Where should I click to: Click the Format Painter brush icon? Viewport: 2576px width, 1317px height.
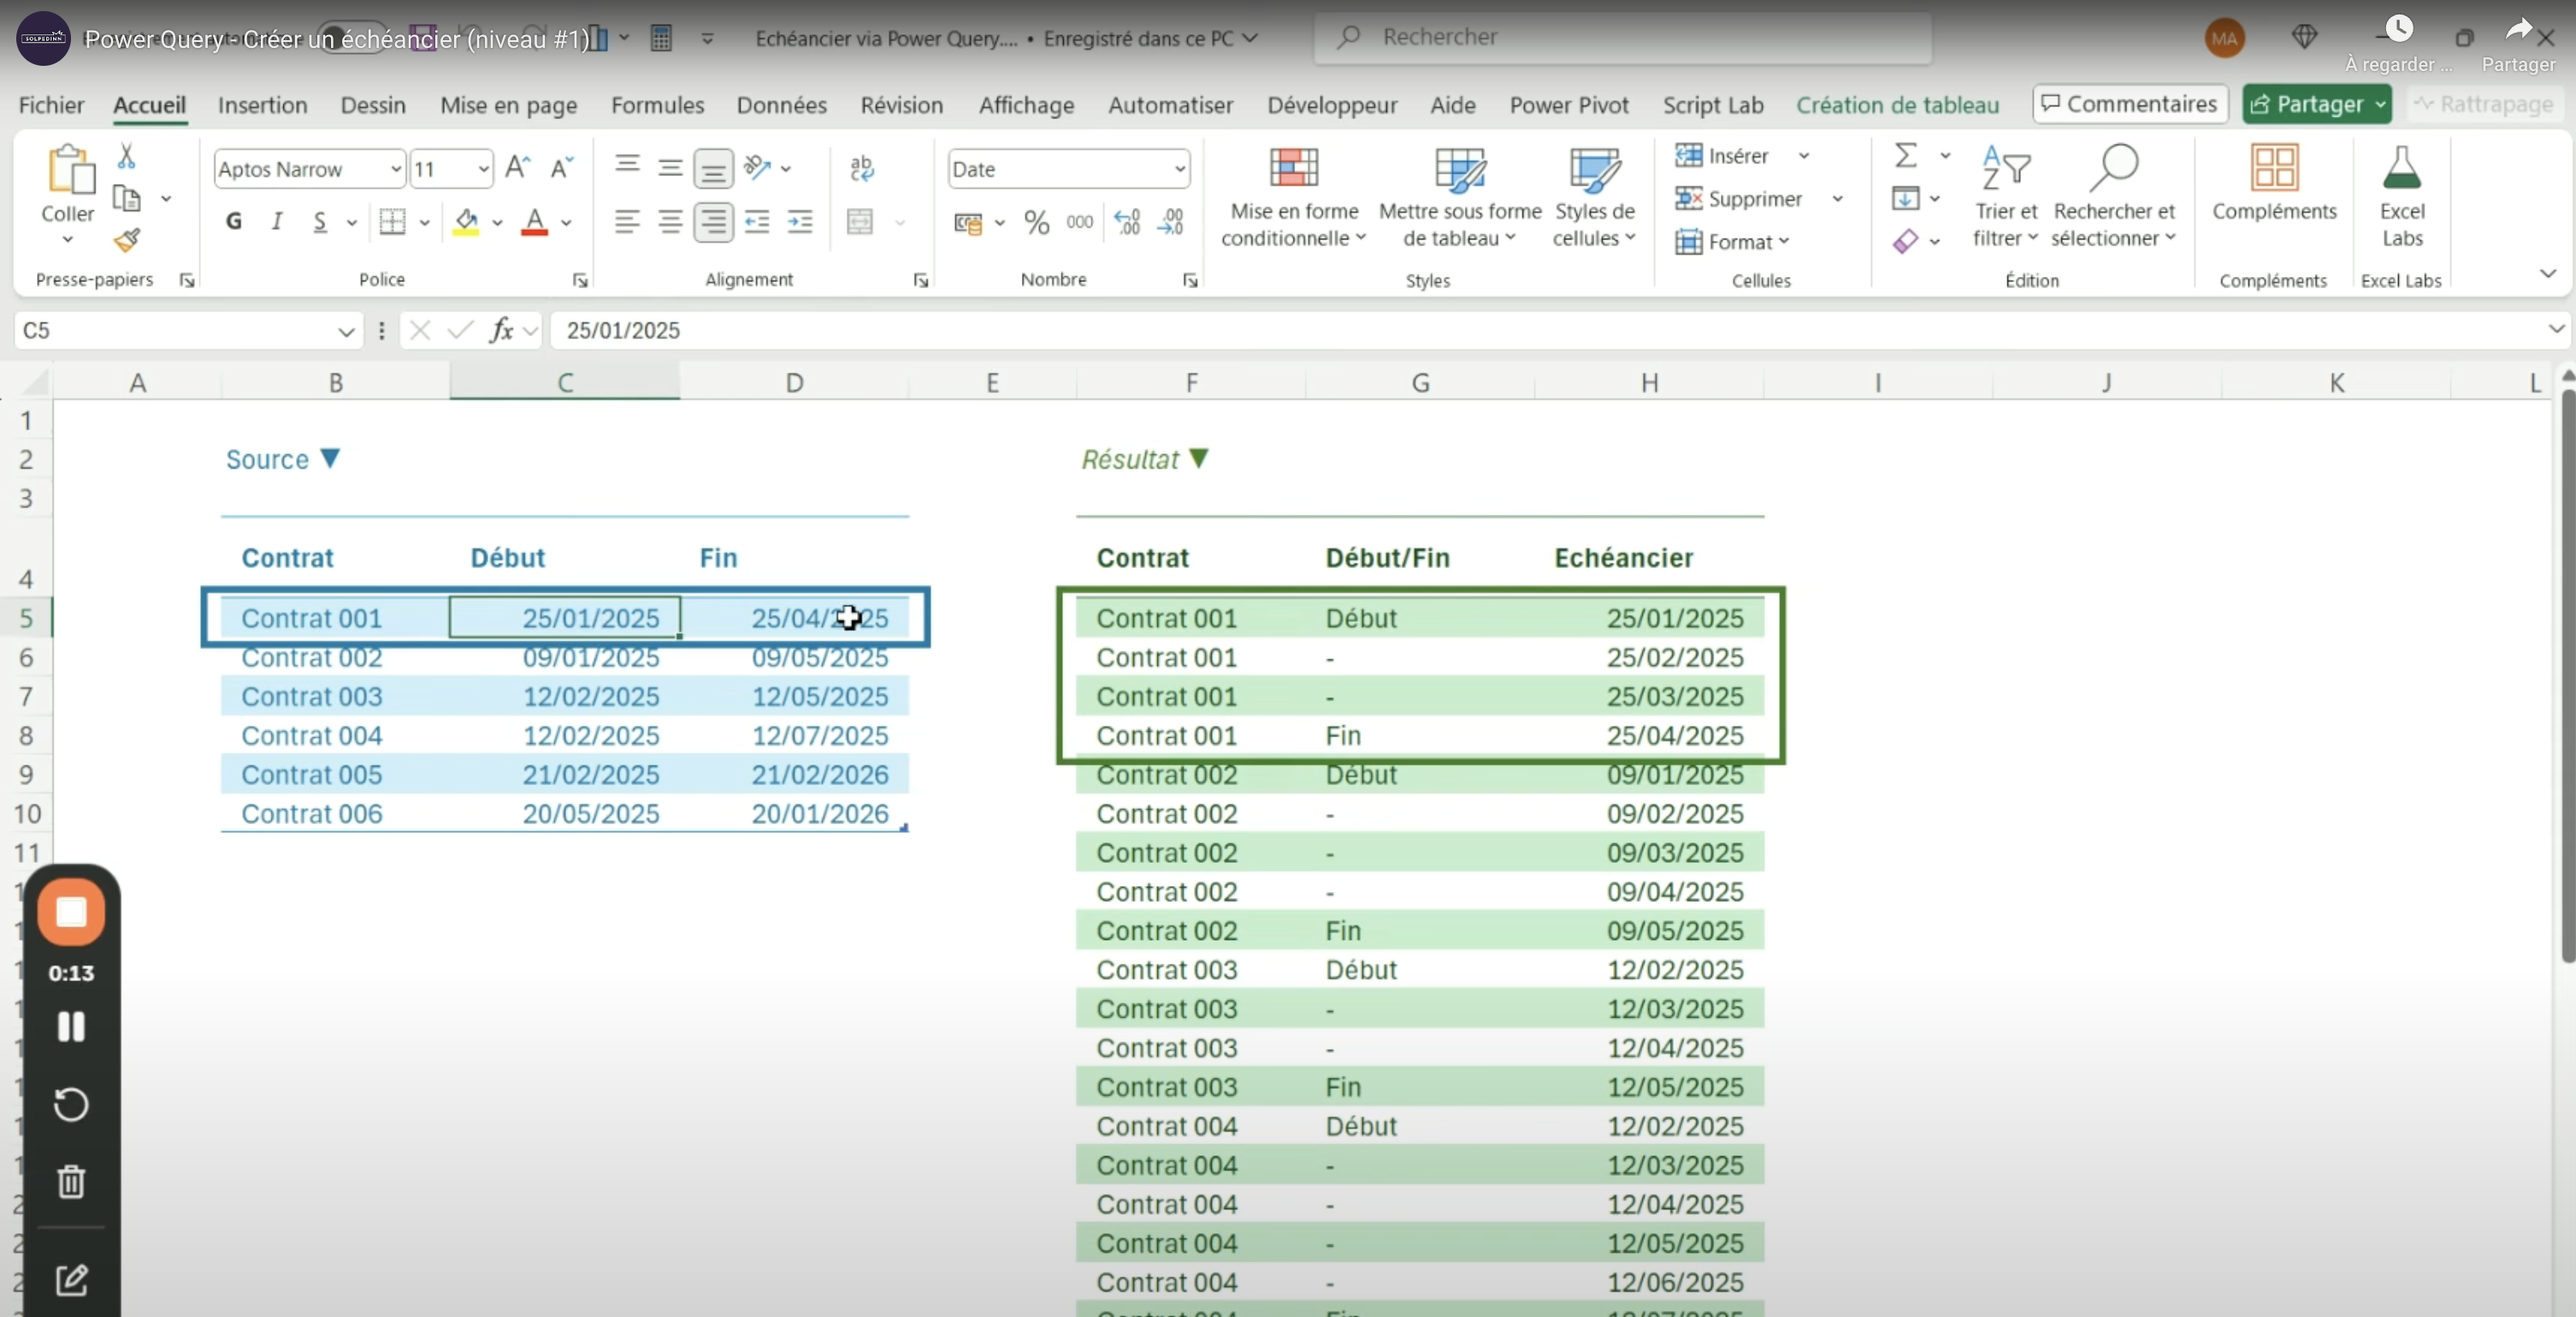[x=127, y=240]
